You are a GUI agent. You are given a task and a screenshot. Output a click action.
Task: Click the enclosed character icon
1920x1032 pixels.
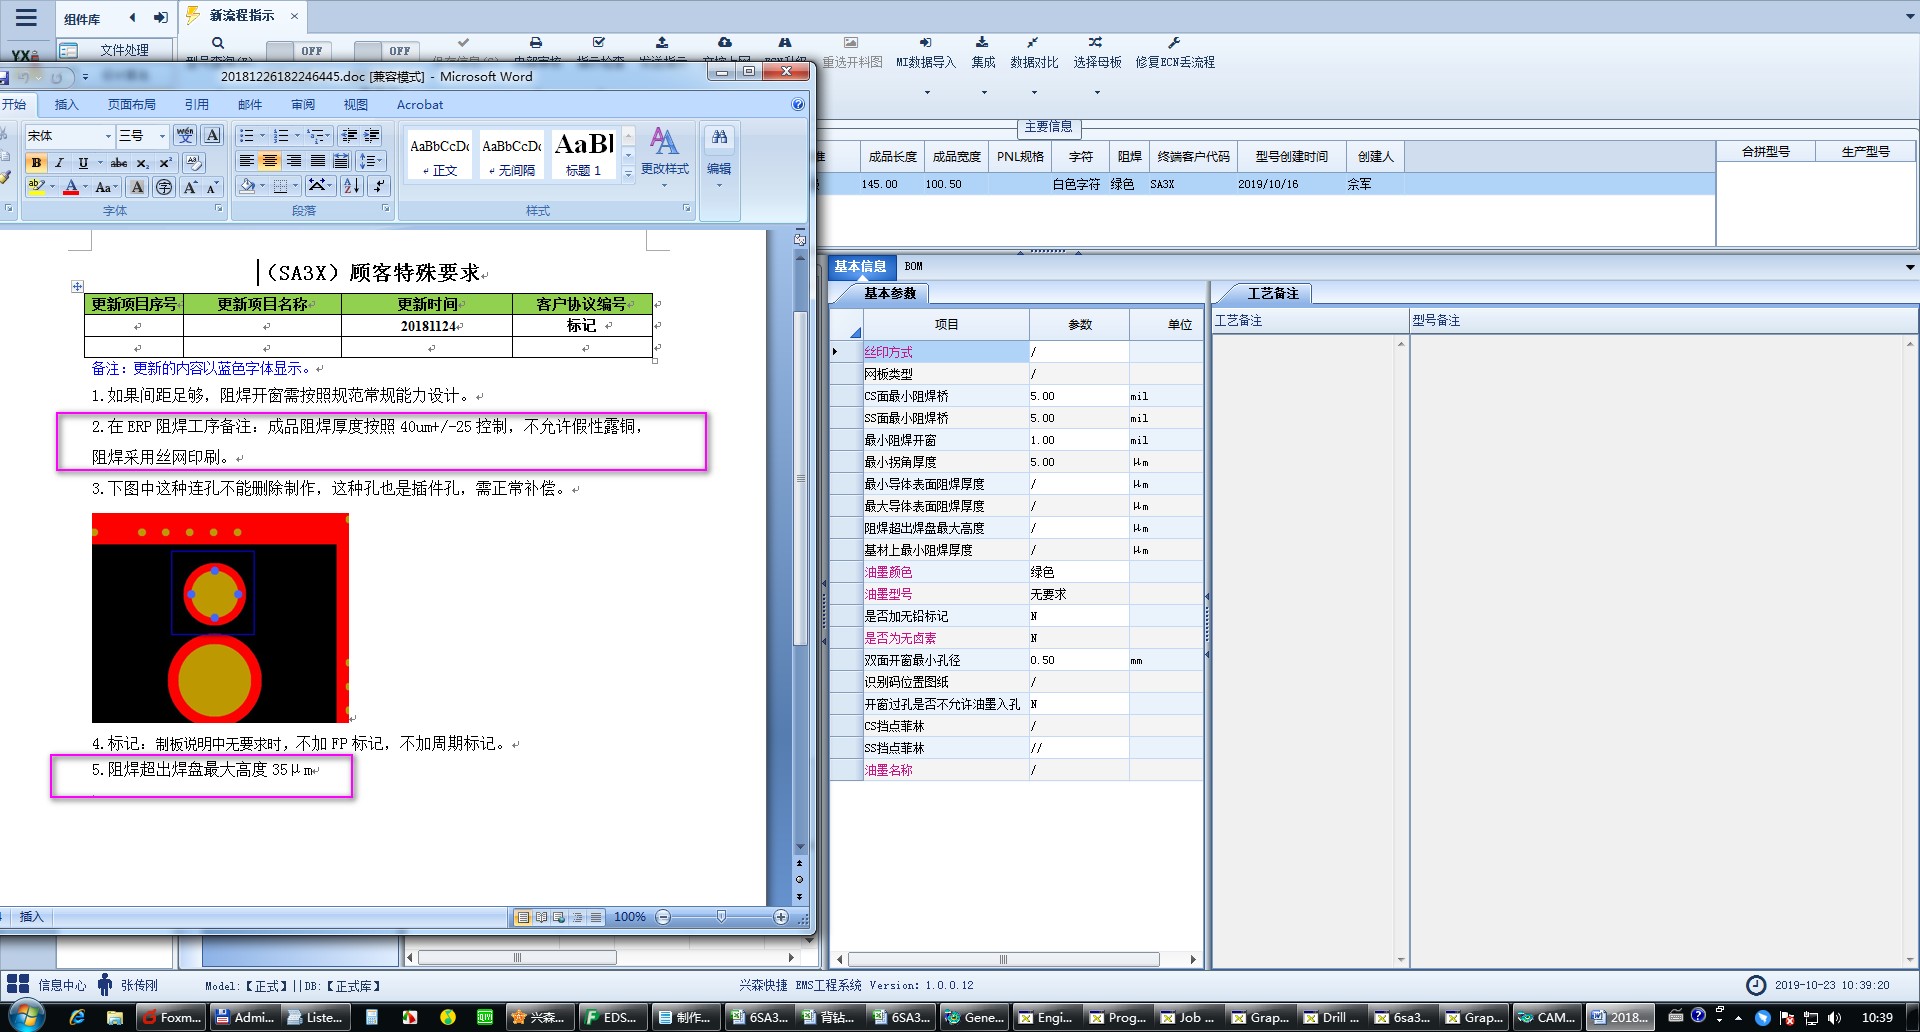(x=164, y=187)
